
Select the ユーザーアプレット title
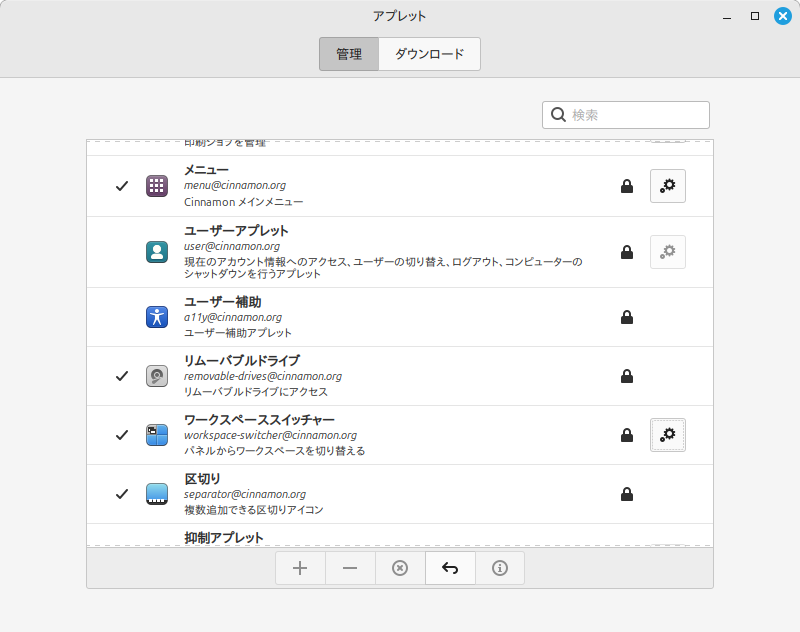pyautogui.click(x=236, y=231)
